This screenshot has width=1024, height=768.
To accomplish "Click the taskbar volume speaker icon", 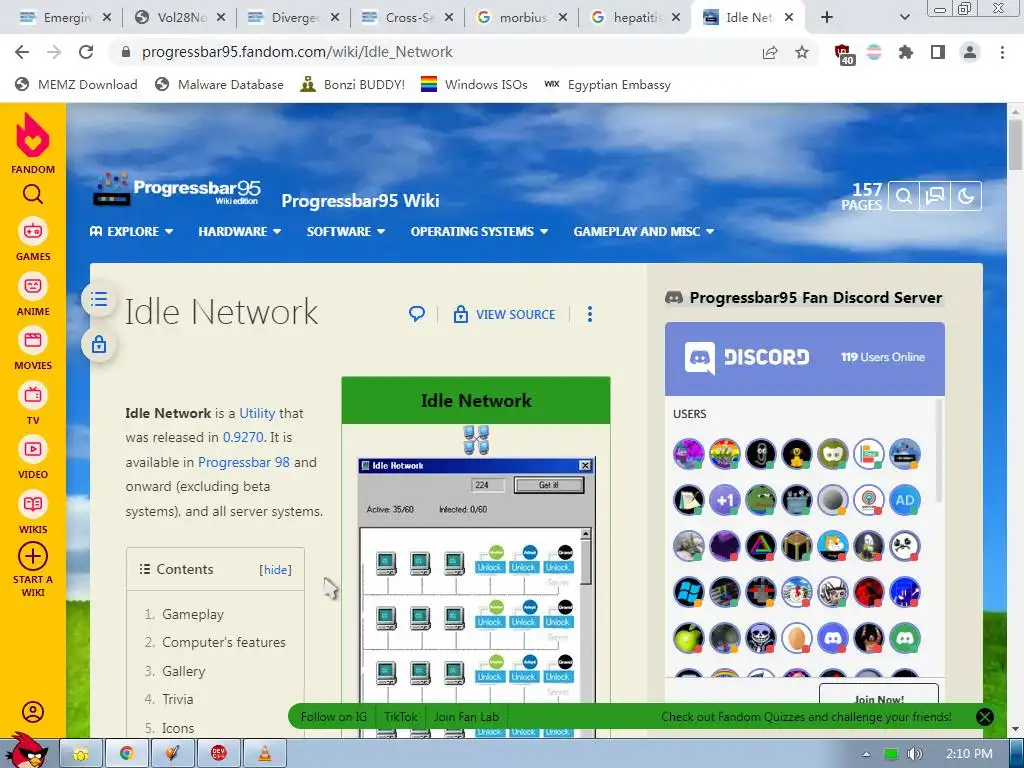I will coord(914,754).
